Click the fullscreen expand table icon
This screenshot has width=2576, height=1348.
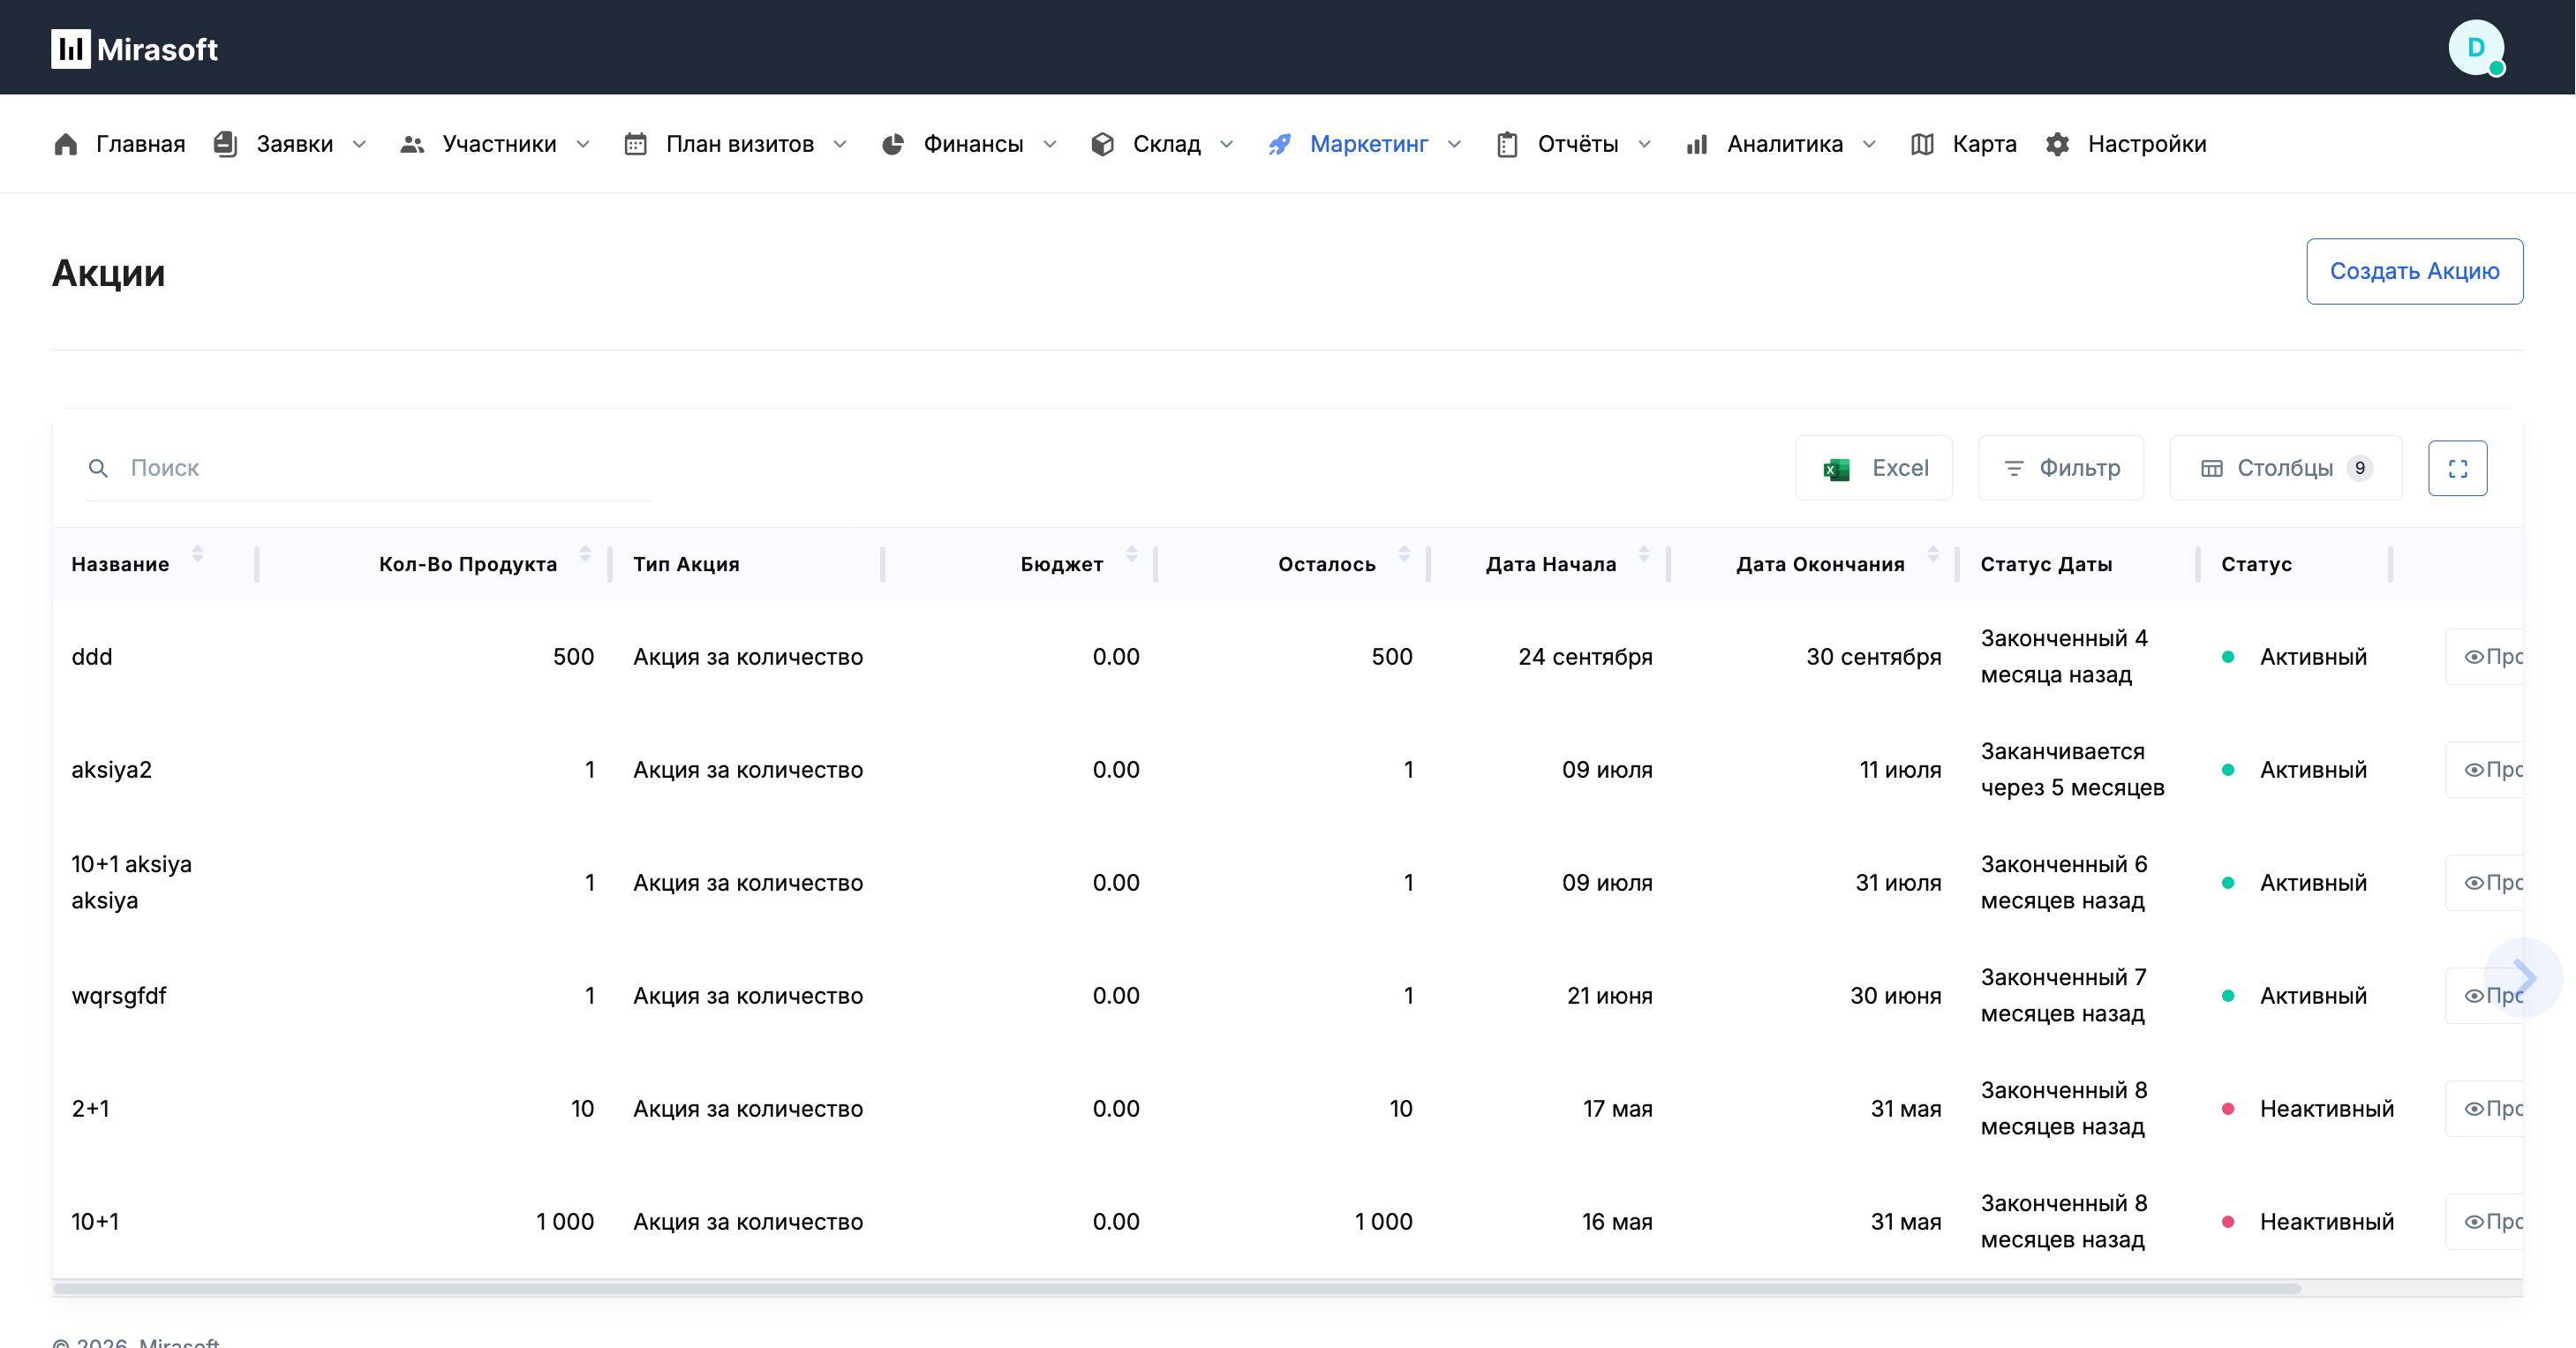[2457, 468]
